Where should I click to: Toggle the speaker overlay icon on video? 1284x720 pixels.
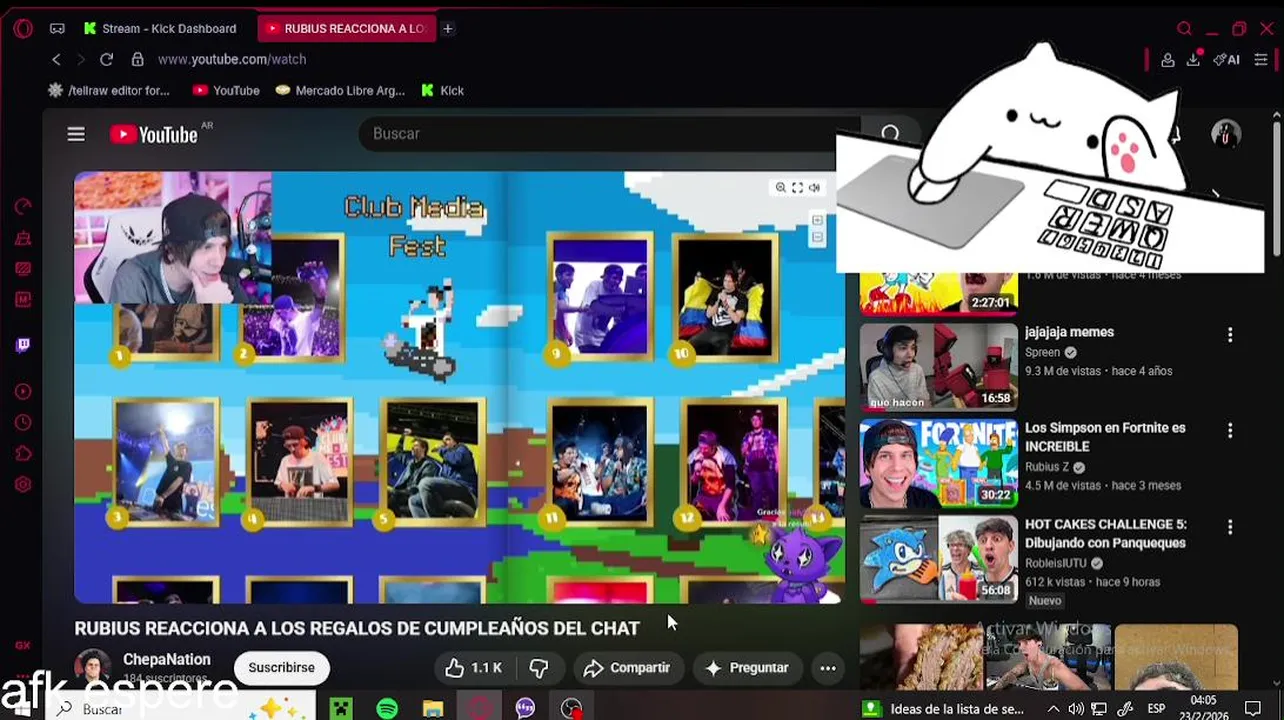point(814,187)
